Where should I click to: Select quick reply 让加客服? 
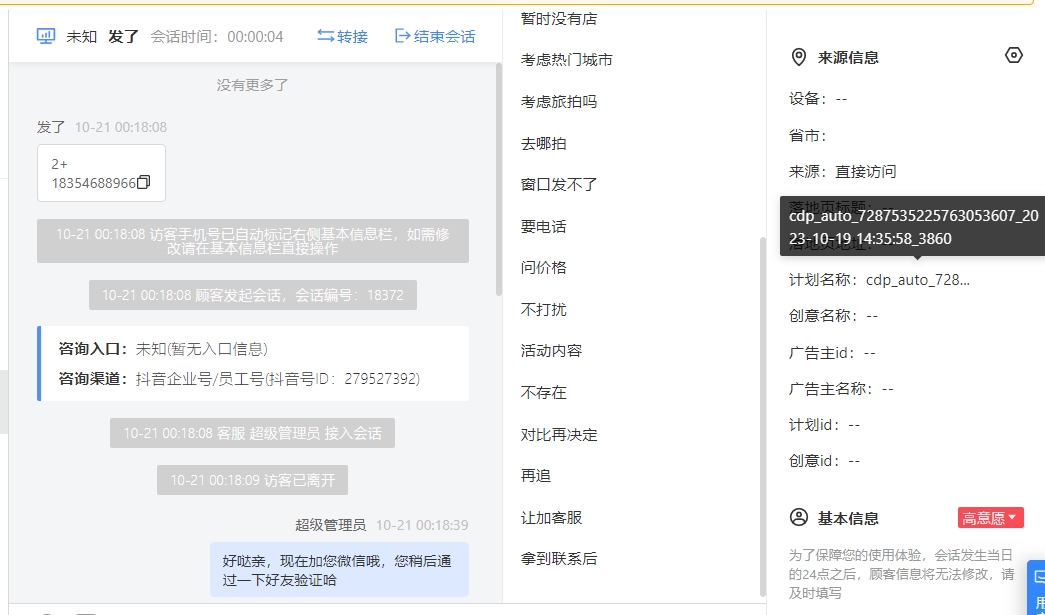pyautogui.click(x=551, y=518)
